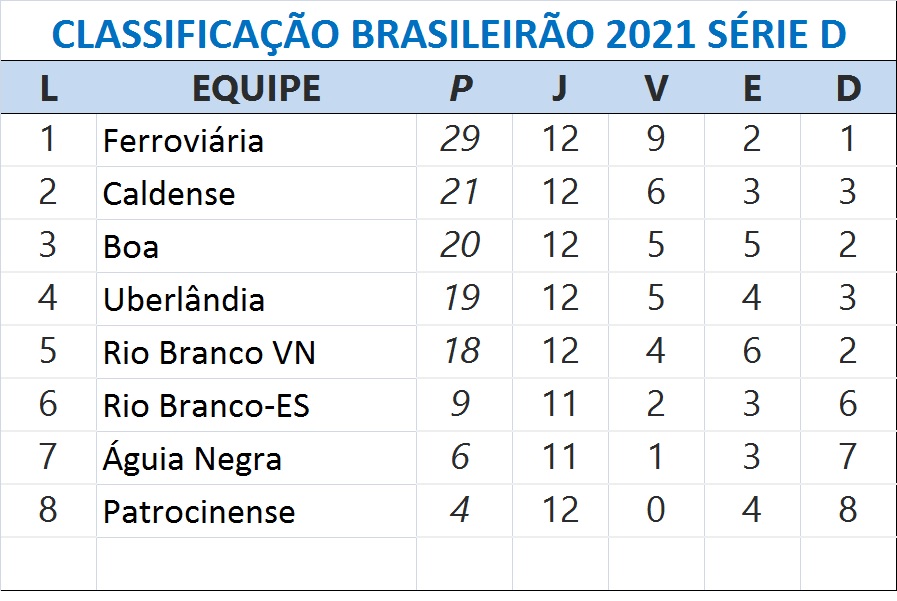
Task: Select the Patrocinense team cell
Action: pyautogui.click(x=199, y=512)
